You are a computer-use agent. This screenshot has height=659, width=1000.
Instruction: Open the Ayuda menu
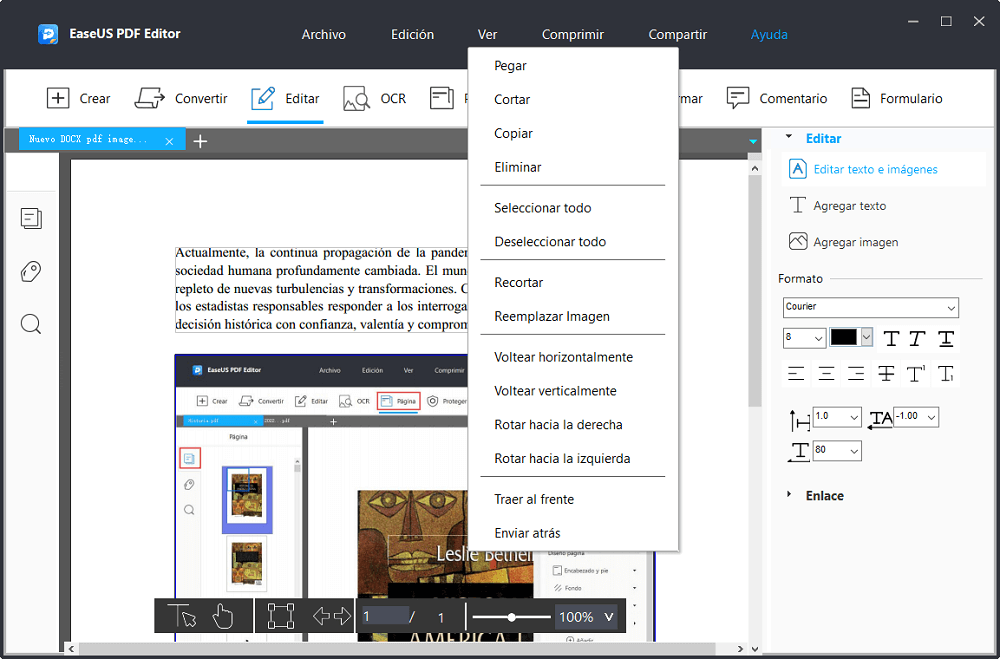coord(768,34)
